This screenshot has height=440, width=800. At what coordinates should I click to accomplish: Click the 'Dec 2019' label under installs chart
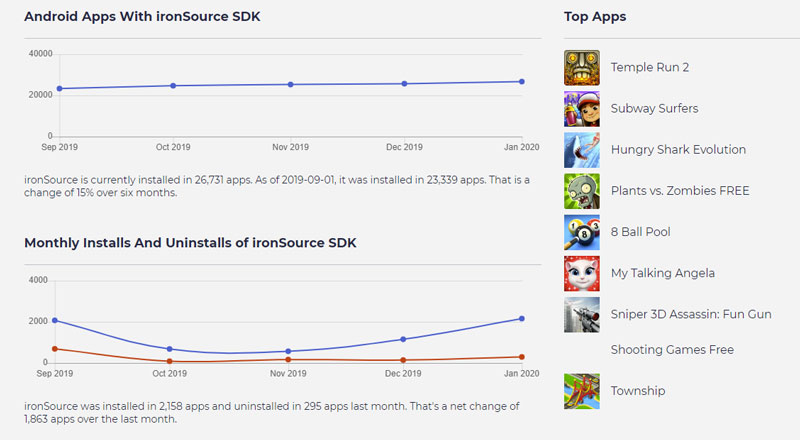[x=403, y=374]
